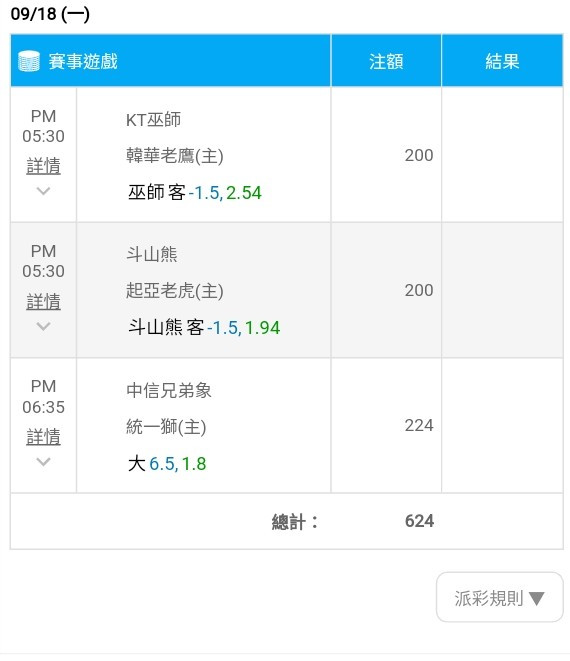
Task: Expand chevron under 中信兄弟象 match details
Action: pyautogui.click(x=43, y=462)
